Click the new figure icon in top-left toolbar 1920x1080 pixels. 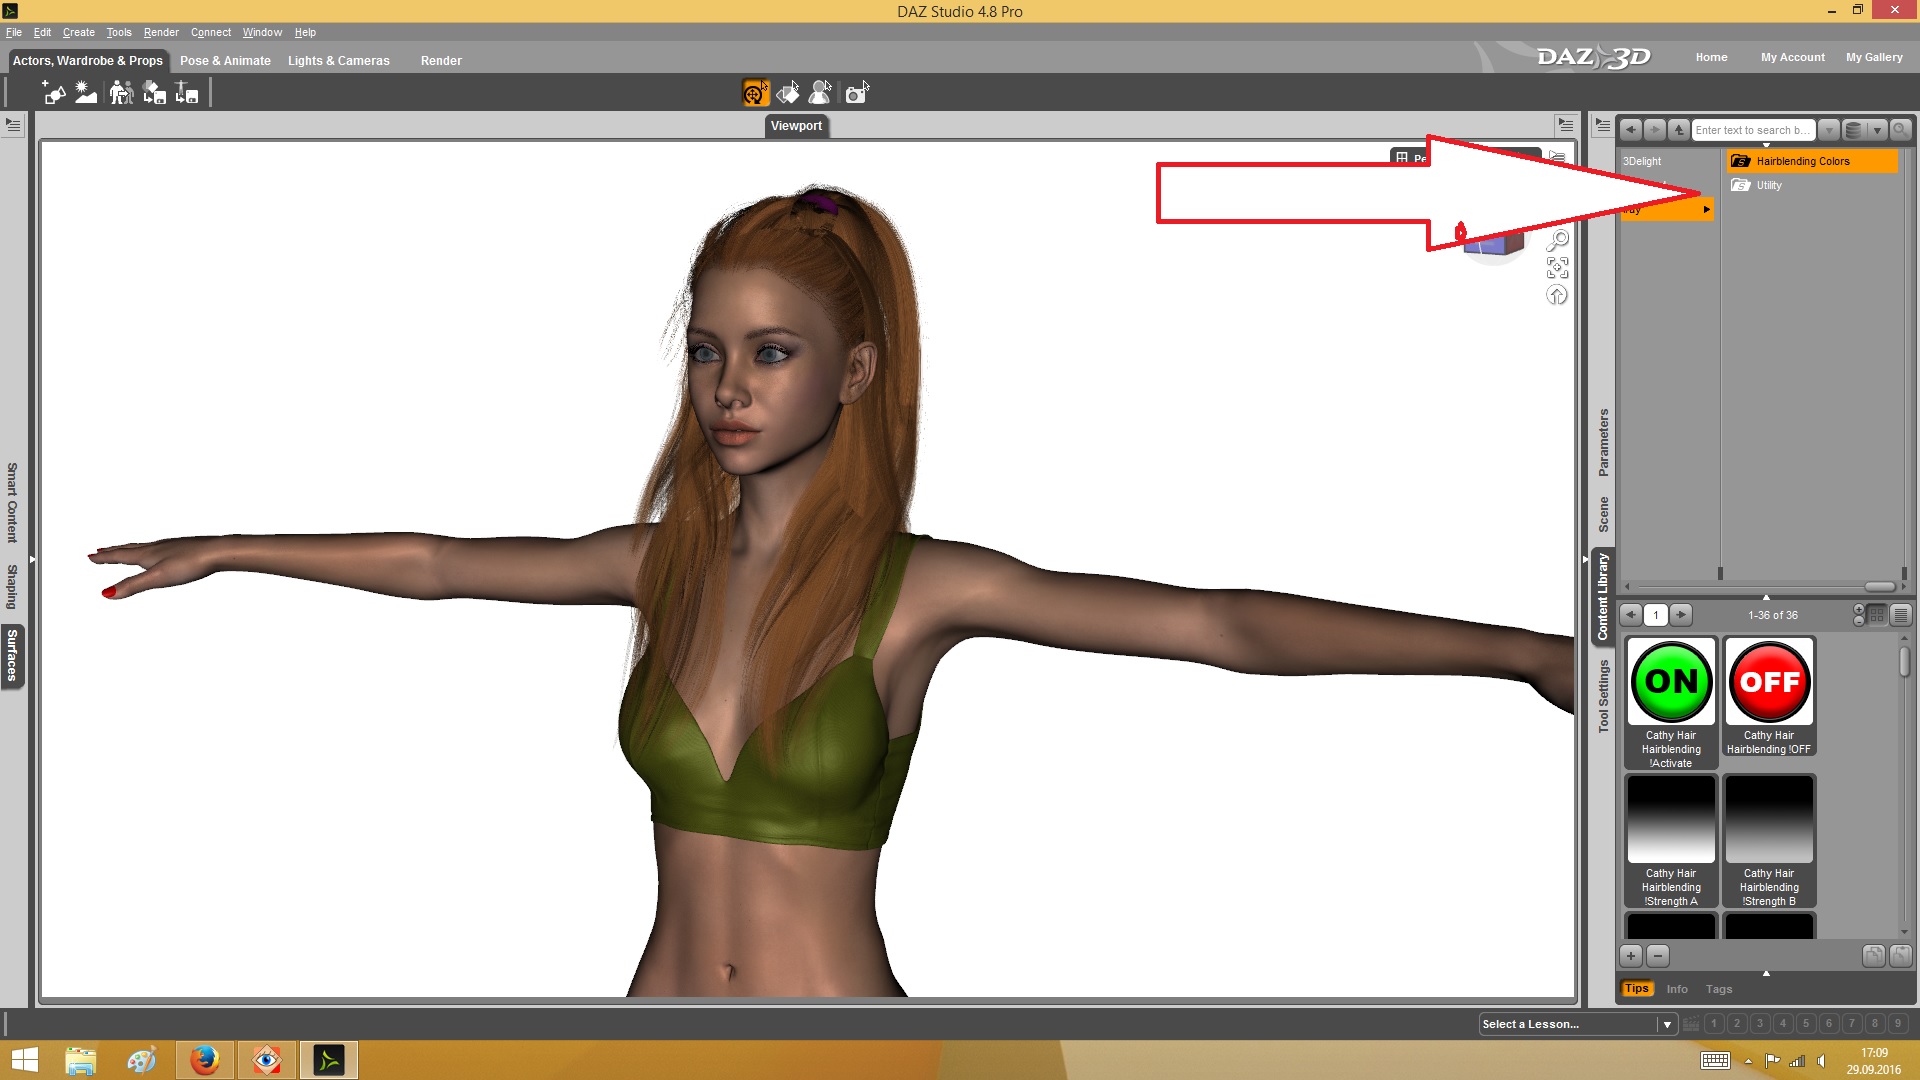click(x=53, y=93)
